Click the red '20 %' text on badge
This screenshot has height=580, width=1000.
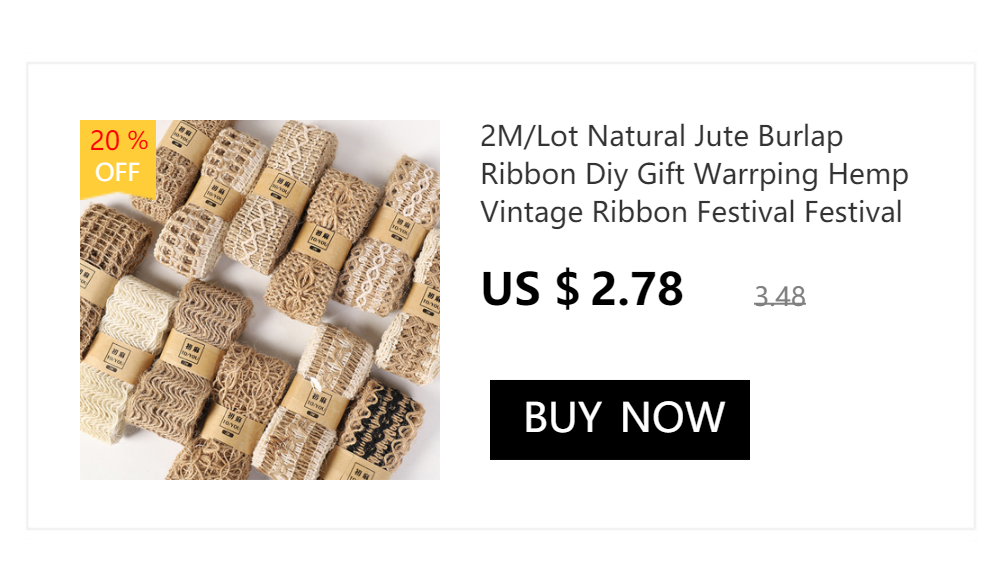click(x=119, y=140)
